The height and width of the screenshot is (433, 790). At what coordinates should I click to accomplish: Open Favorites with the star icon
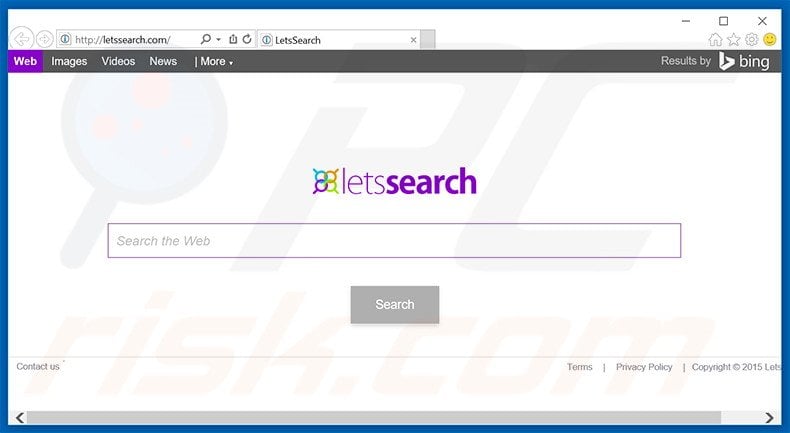[734, 39]
